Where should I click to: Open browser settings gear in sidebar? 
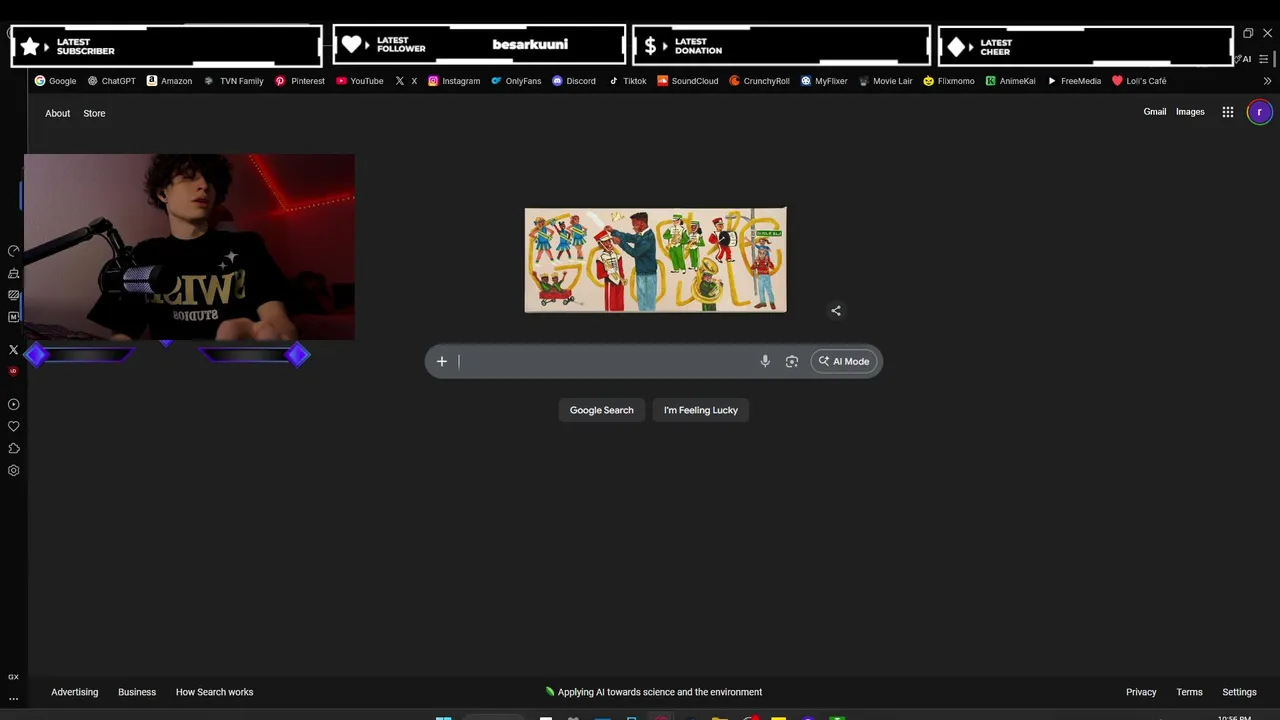coord(13,471)
